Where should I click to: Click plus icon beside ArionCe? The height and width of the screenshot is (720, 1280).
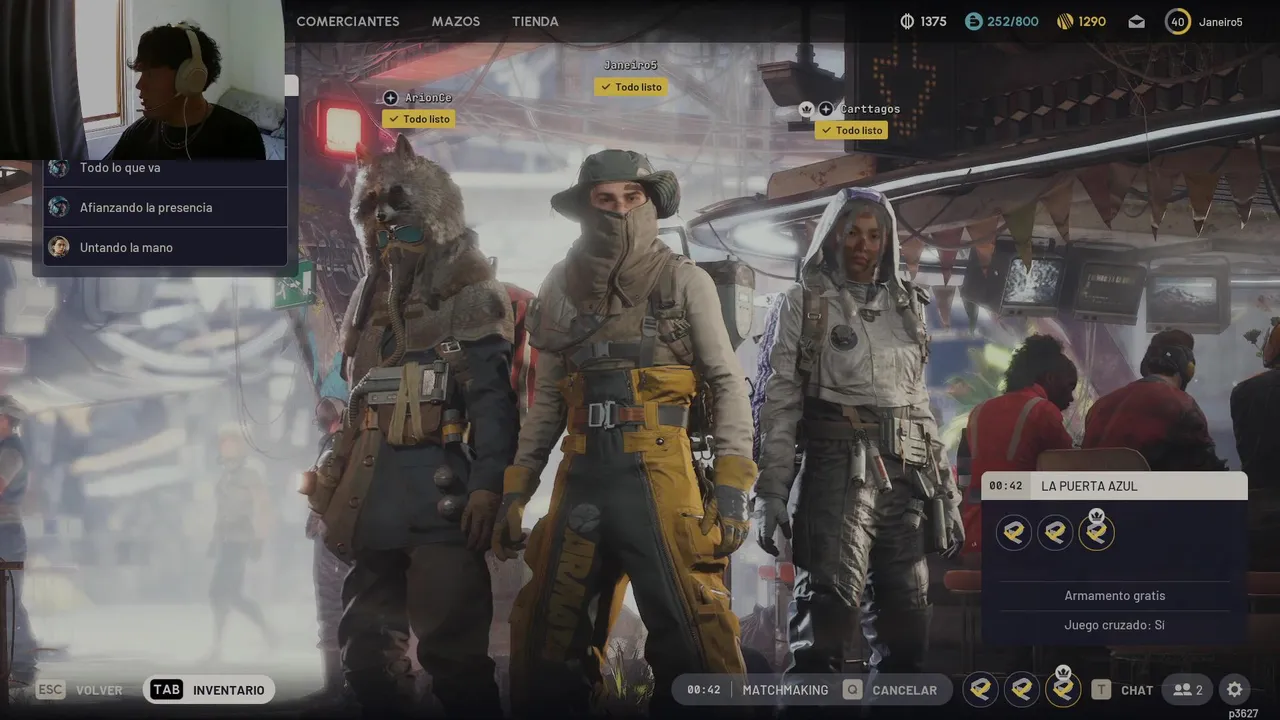[390, 97]
